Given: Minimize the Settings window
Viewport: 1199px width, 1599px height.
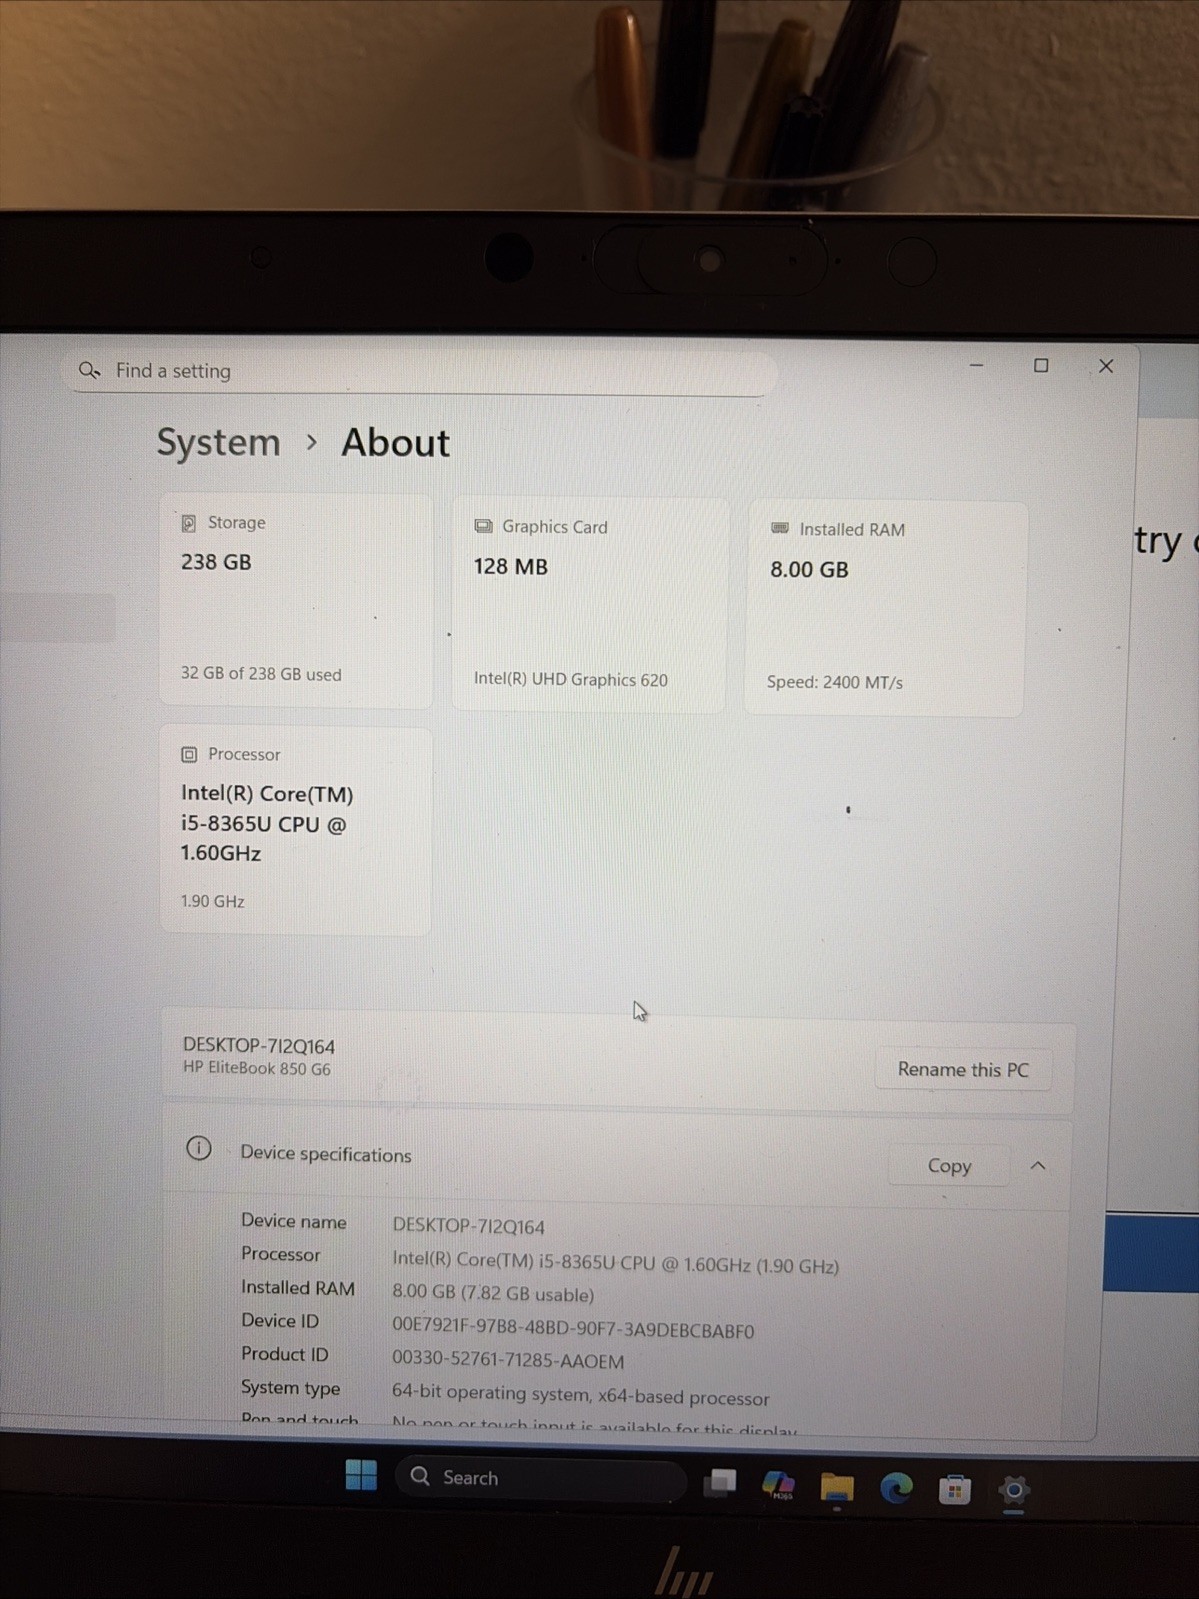Looking at the screenshot, I should pyautogui.click(x=977, y=365).
